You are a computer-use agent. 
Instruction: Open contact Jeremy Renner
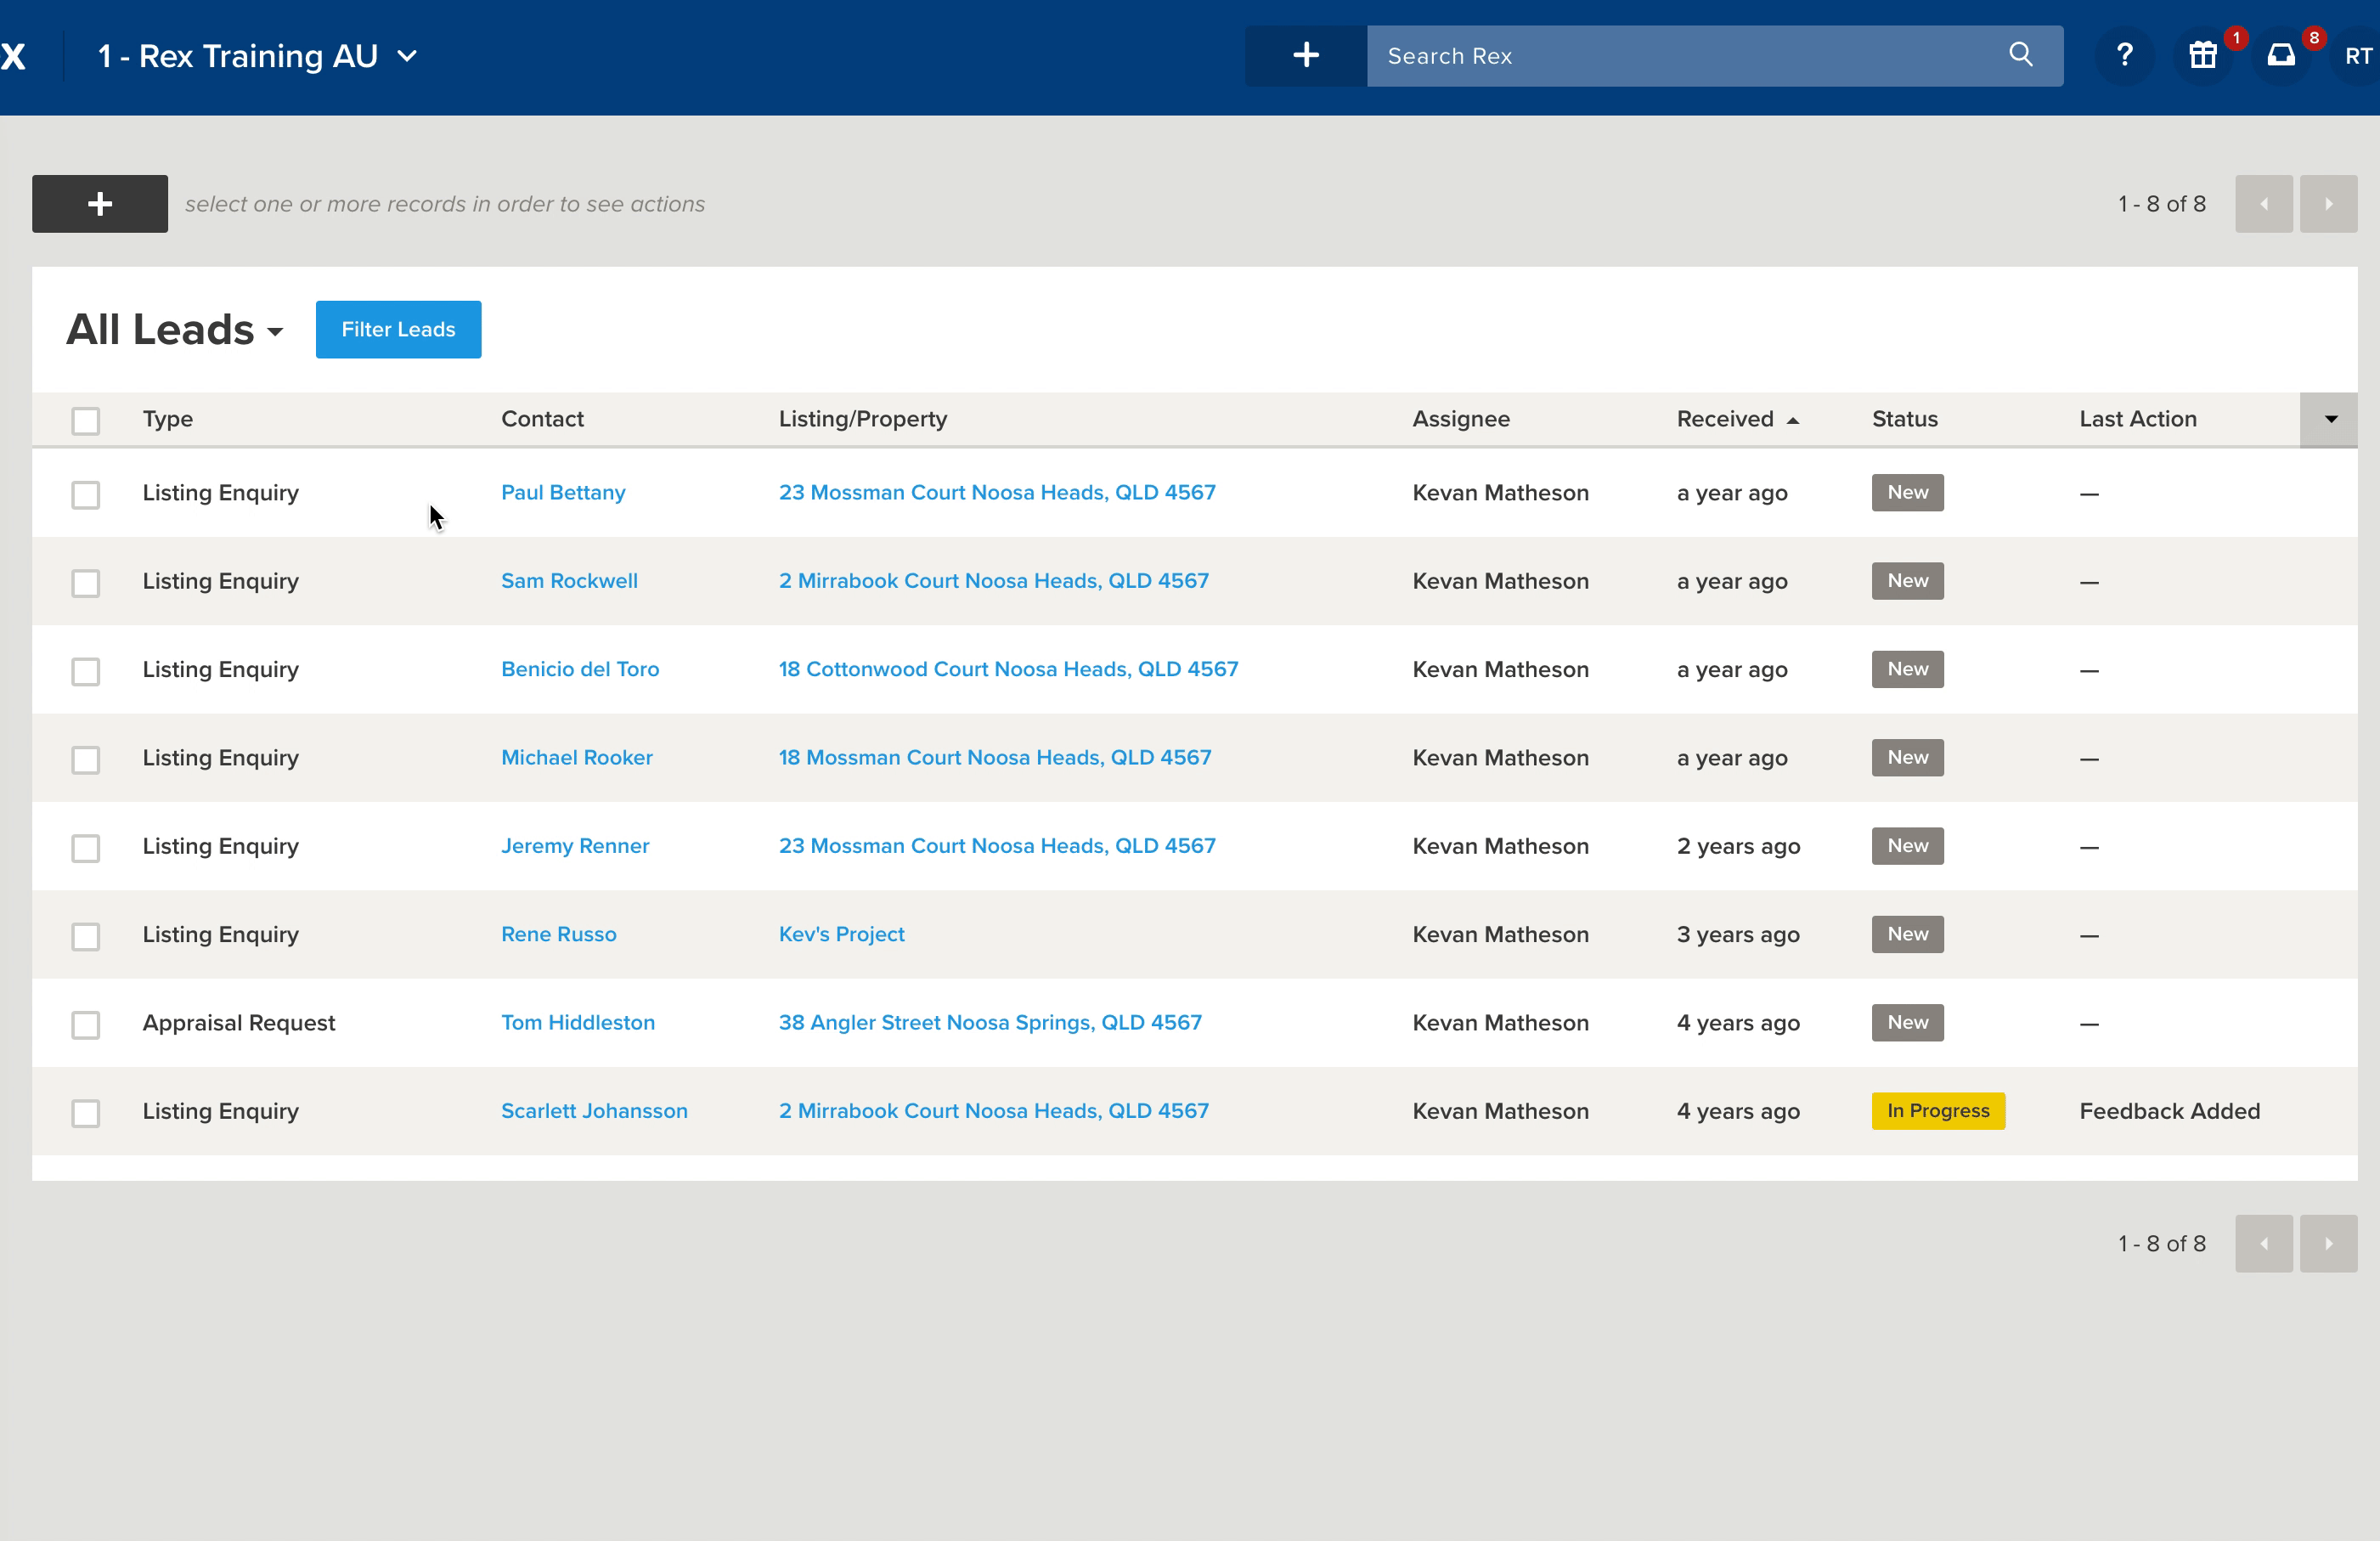pos(575,846)
